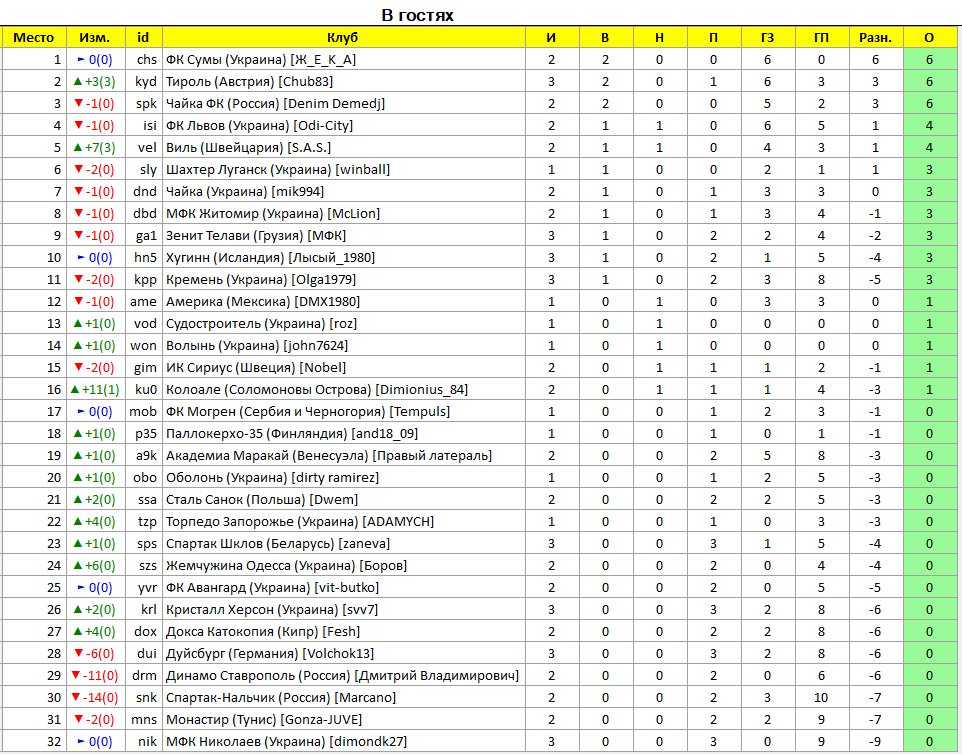The height and width of the screenshot is (754, 962).
Task: Click blue arrow icon in ФК Авангард row
Action: [x=81, y=588]
